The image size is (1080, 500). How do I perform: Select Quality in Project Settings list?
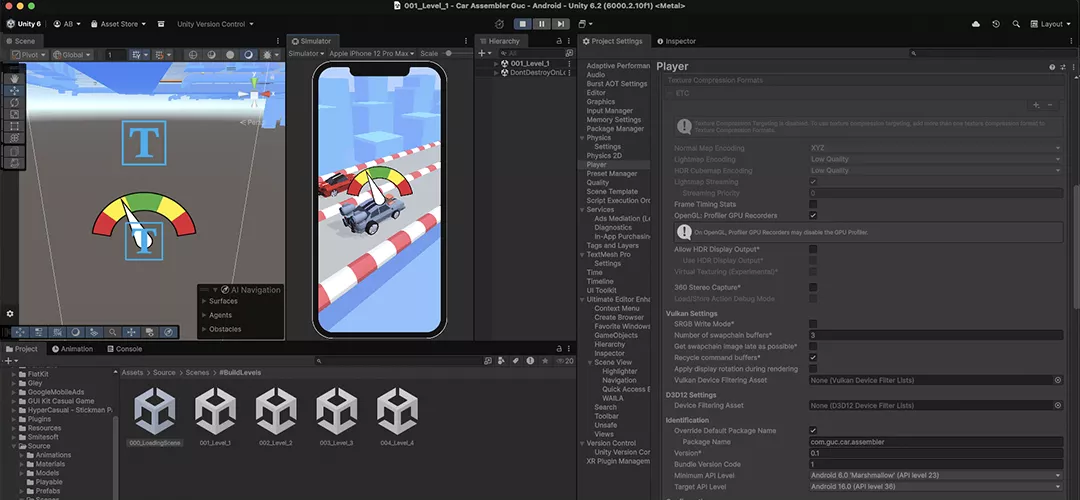pos(597,182)
